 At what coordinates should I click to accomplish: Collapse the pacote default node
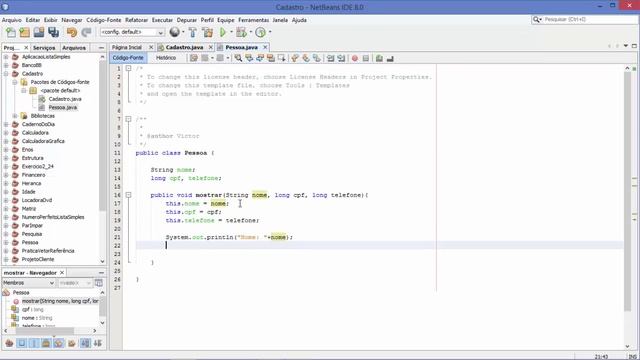click(x=24, y=91)
